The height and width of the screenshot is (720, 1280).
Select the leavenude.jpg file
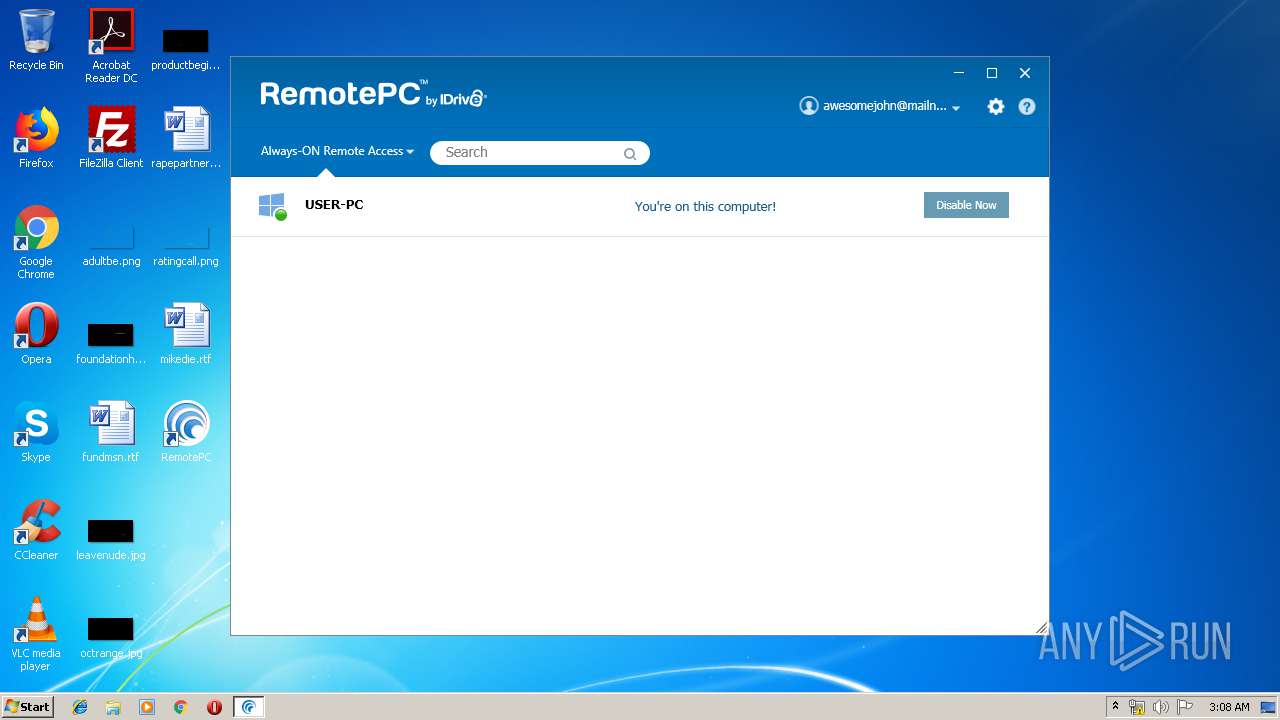tap(111, 540)
